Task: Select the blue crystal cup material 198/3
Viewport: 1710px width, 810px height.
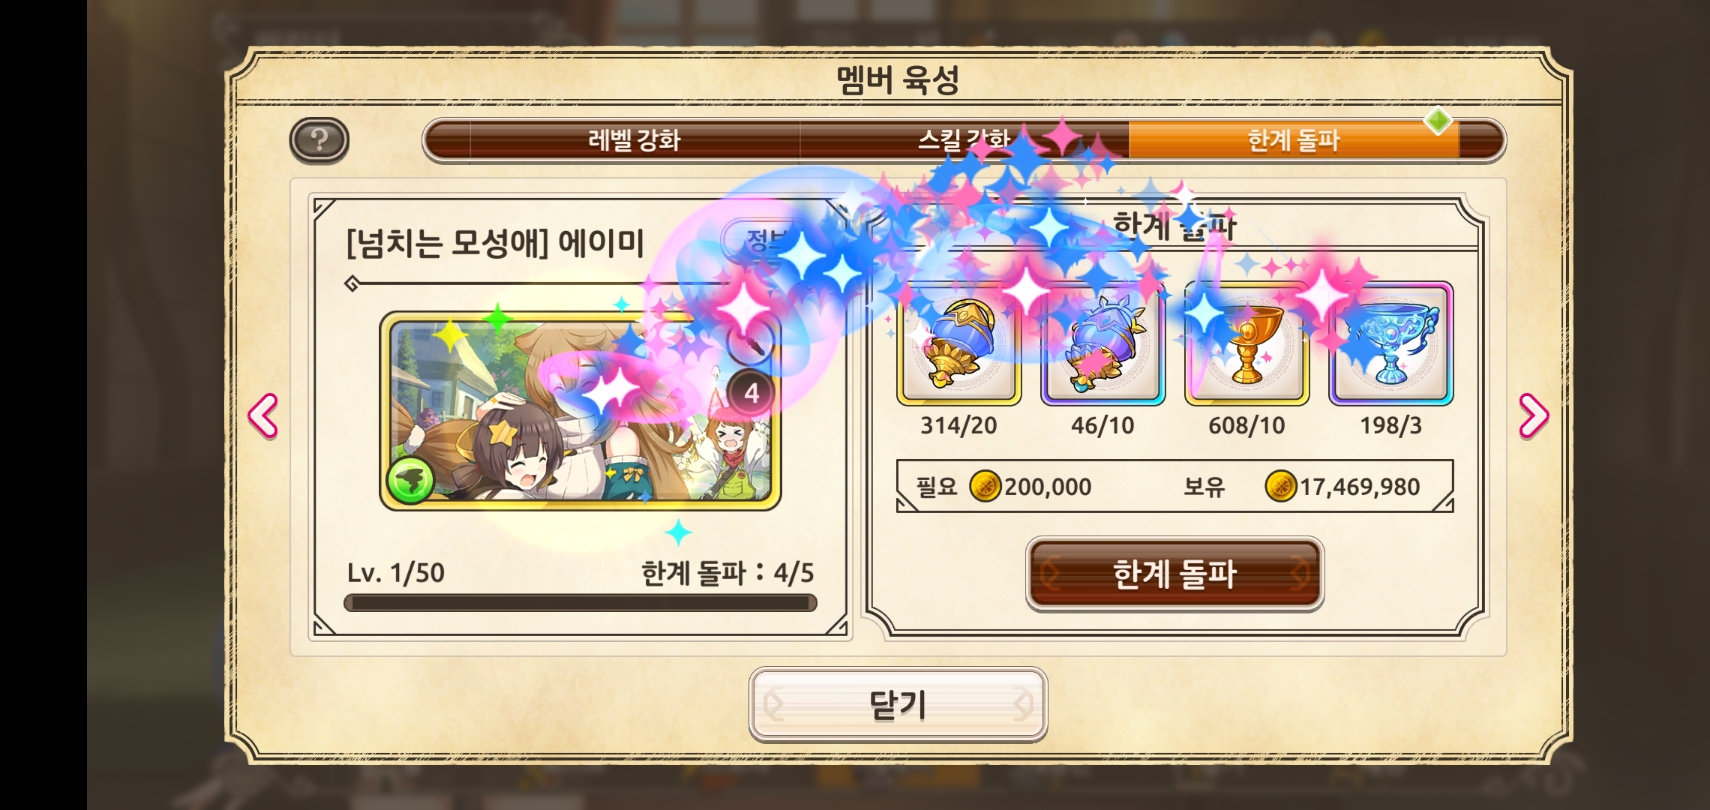Action: pyautogui.click(x=1390, y=345)
